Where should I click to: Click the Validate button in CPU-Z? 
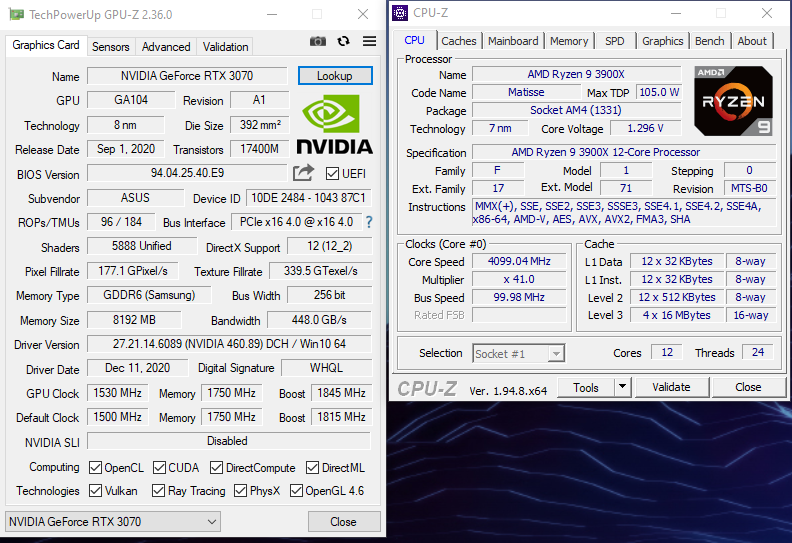click(671, 387)
